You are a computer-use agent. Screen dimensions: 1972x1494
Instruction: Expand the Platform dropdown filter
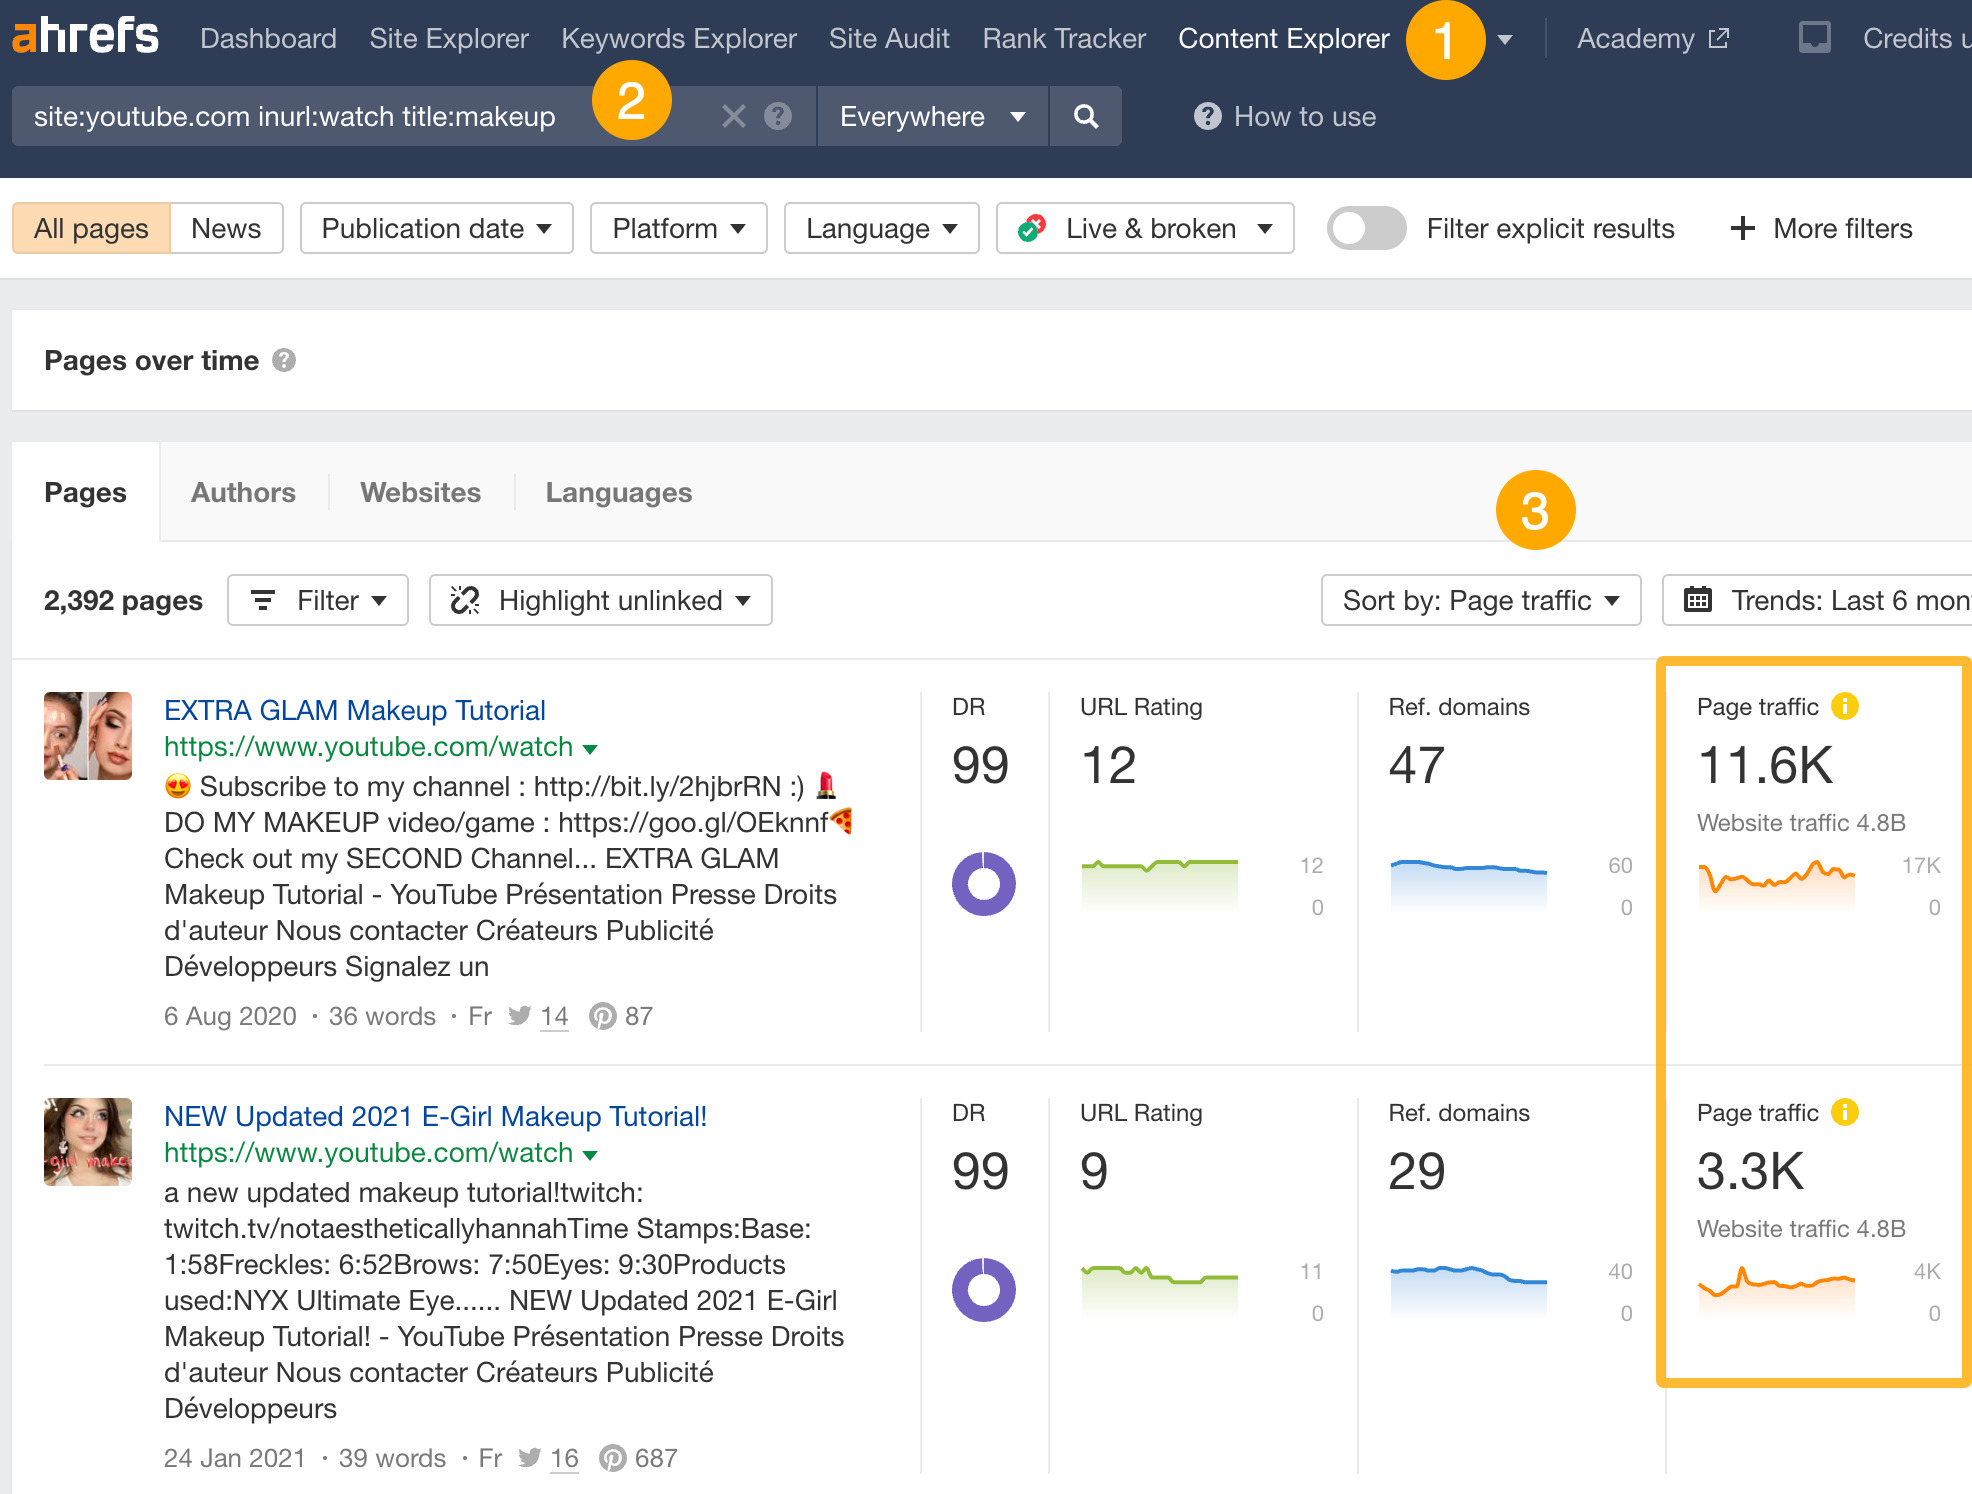[x=682, y=228]
